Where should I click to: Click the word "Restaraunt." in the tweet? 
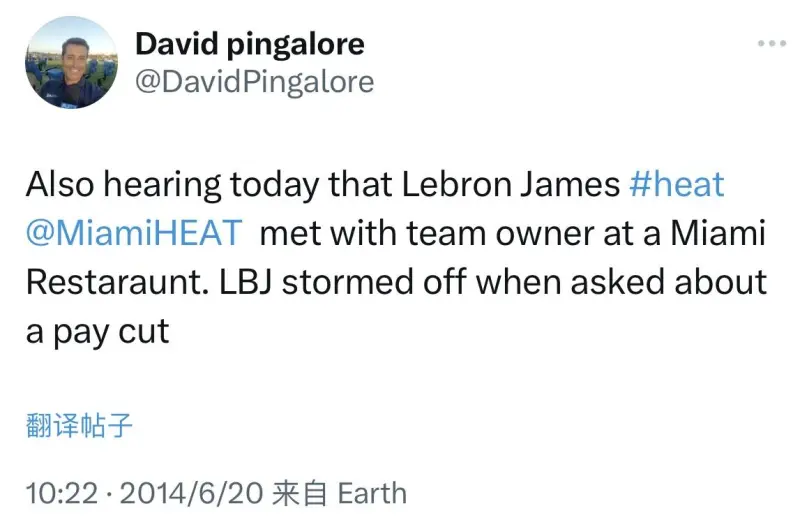click(117, 283)
